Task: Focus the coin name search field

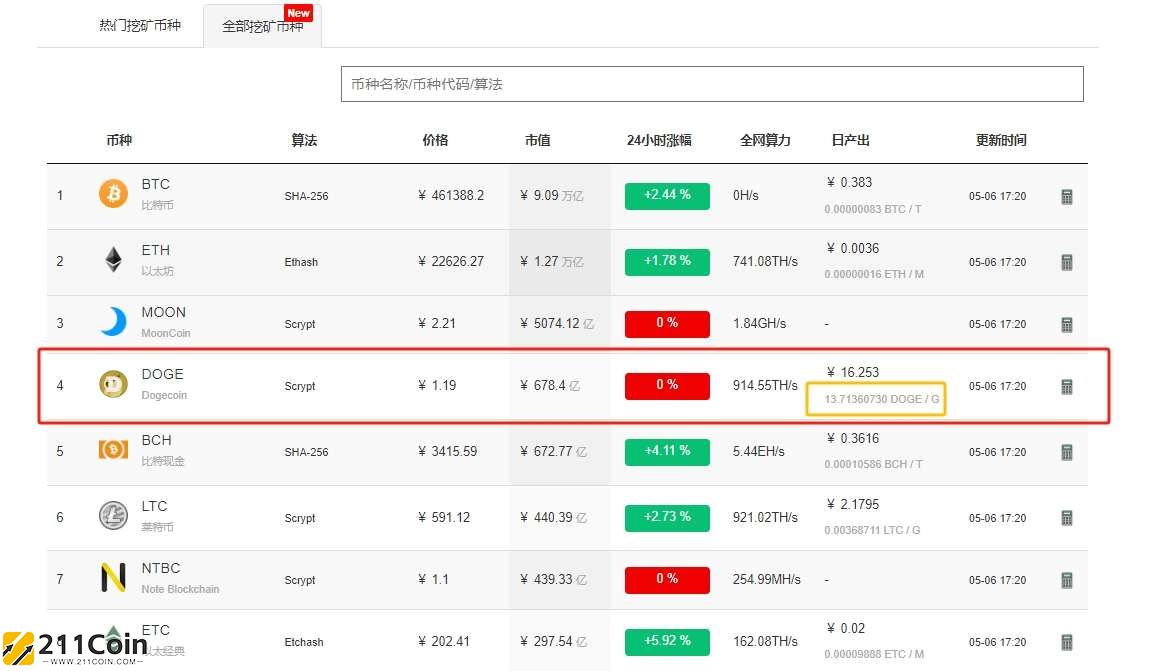Action: click(x=712, y=84)
